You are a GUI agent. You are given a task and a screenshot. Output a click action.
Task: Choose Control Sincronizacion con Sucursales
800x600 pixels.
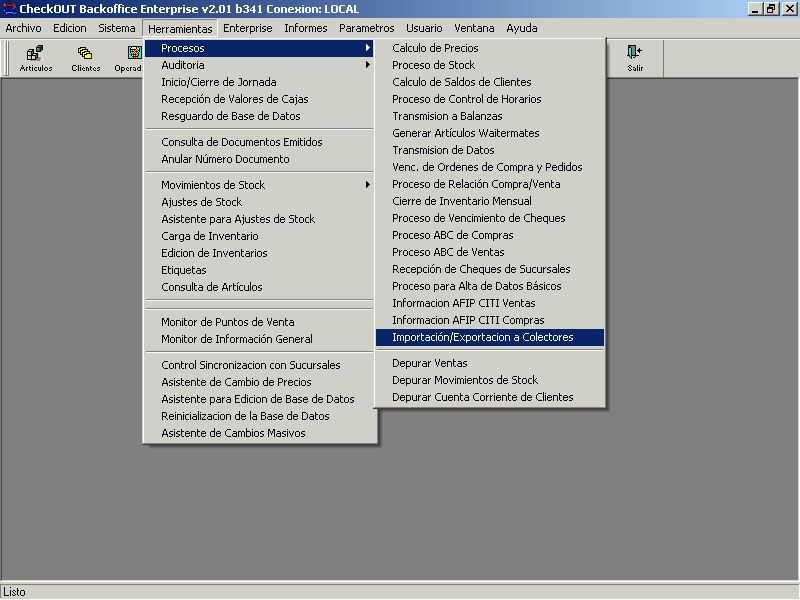260,365
